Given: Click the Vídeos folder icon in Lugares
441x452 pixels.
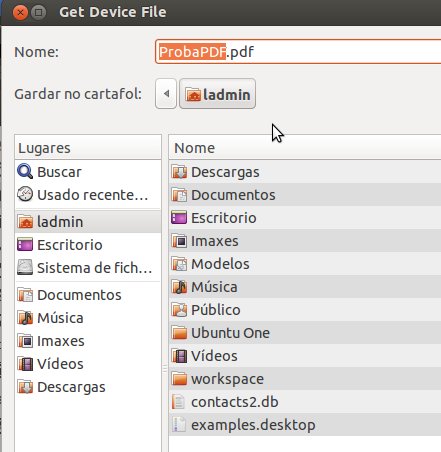Looking at the screenshot, I should pos(25,364).
